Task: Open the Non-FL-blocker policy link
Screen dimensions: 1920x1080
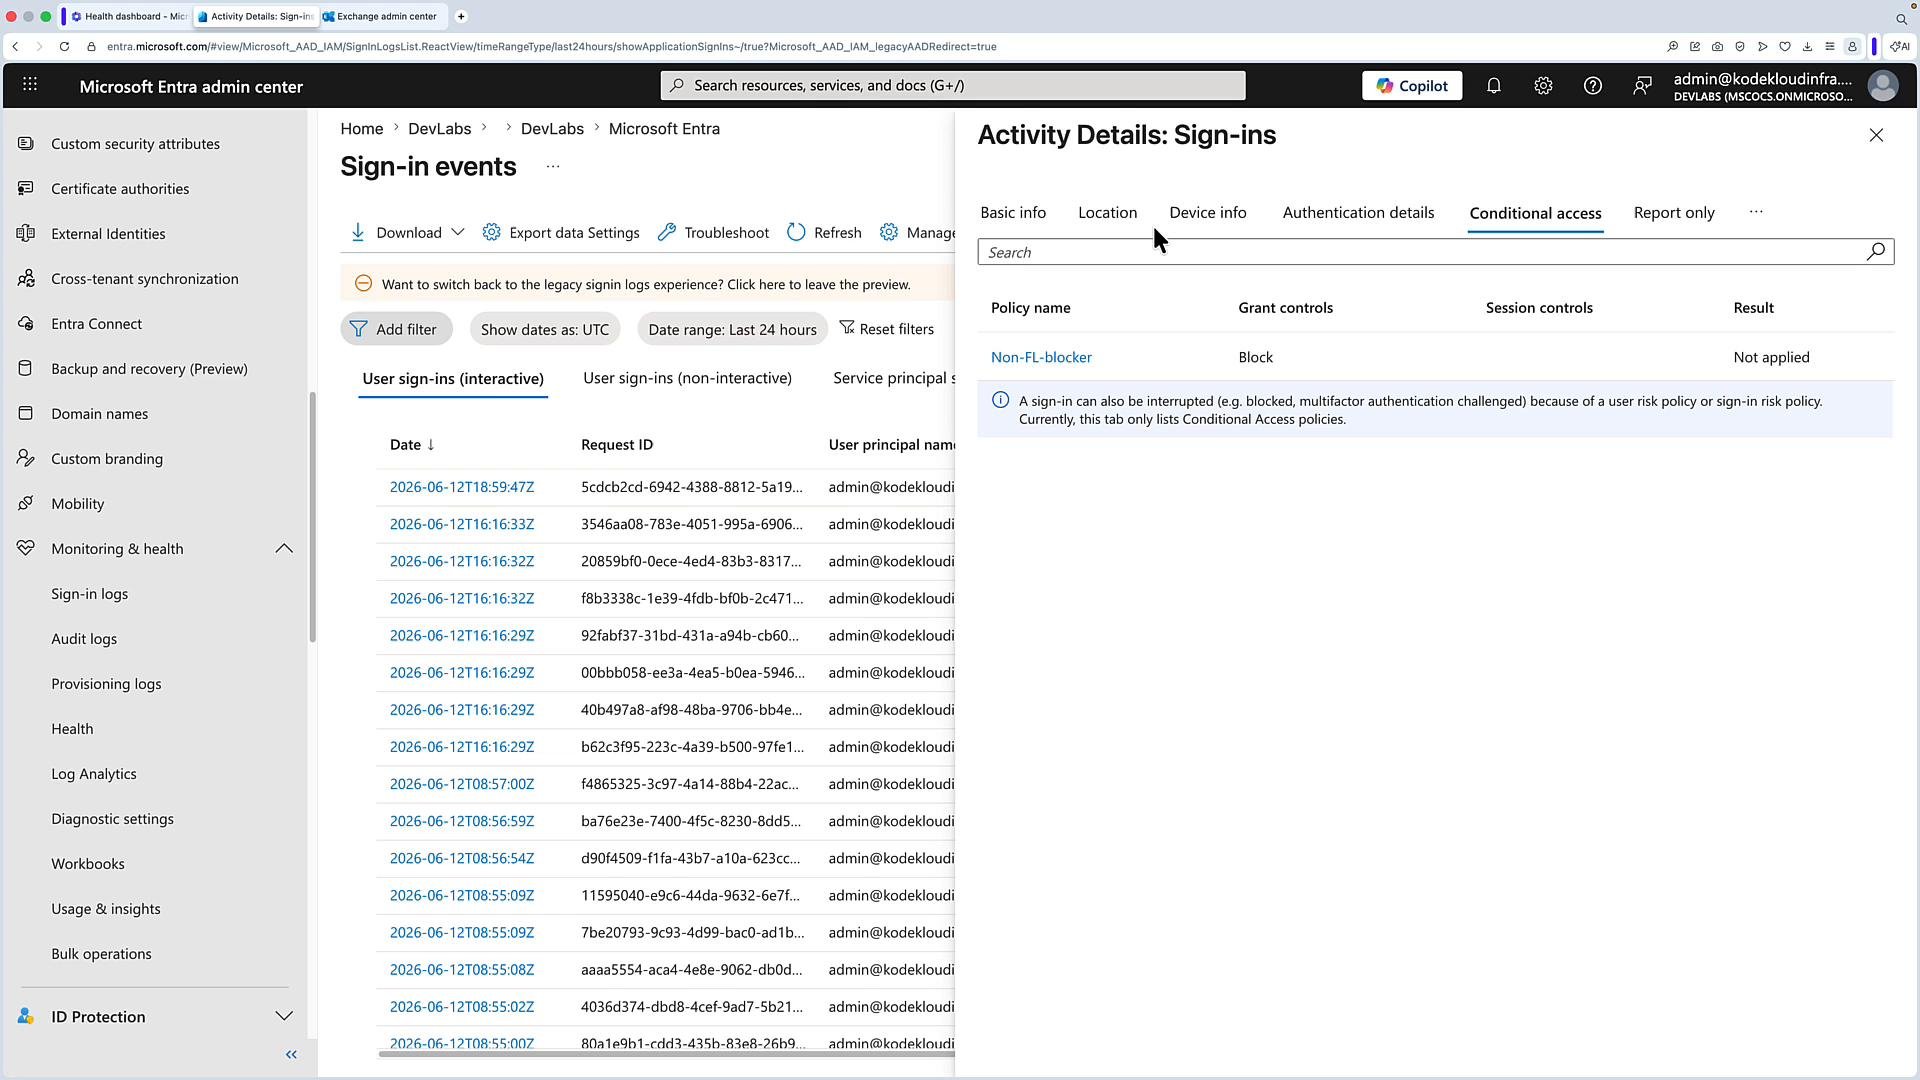Action: (x=1041, y=357)
